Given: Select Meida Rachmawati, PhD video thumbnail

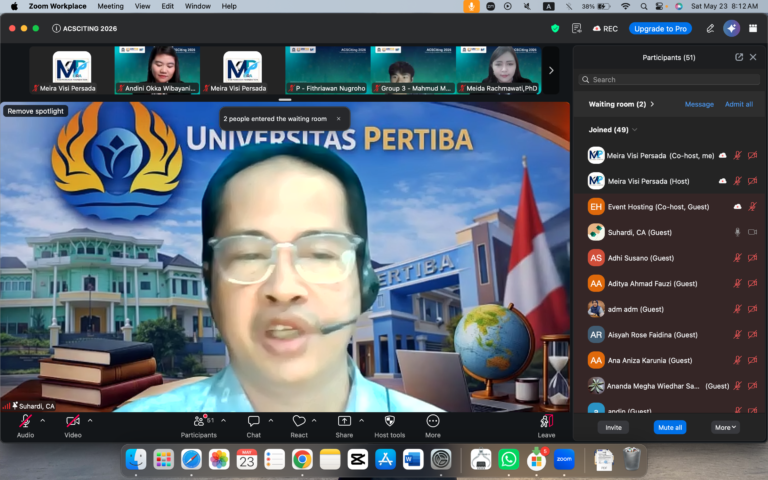Looking at the screenshot, I should [x=499, y=70].
